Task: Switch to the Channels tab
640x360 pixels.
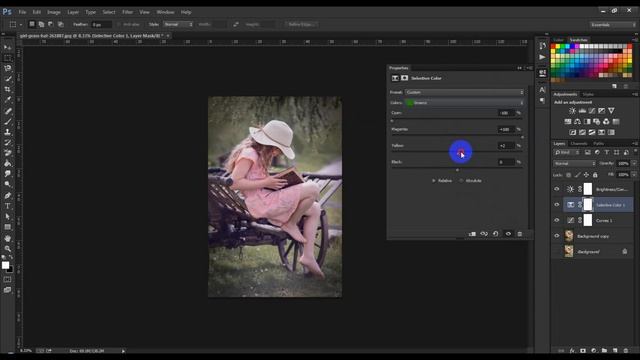Action: pos(579,144)
